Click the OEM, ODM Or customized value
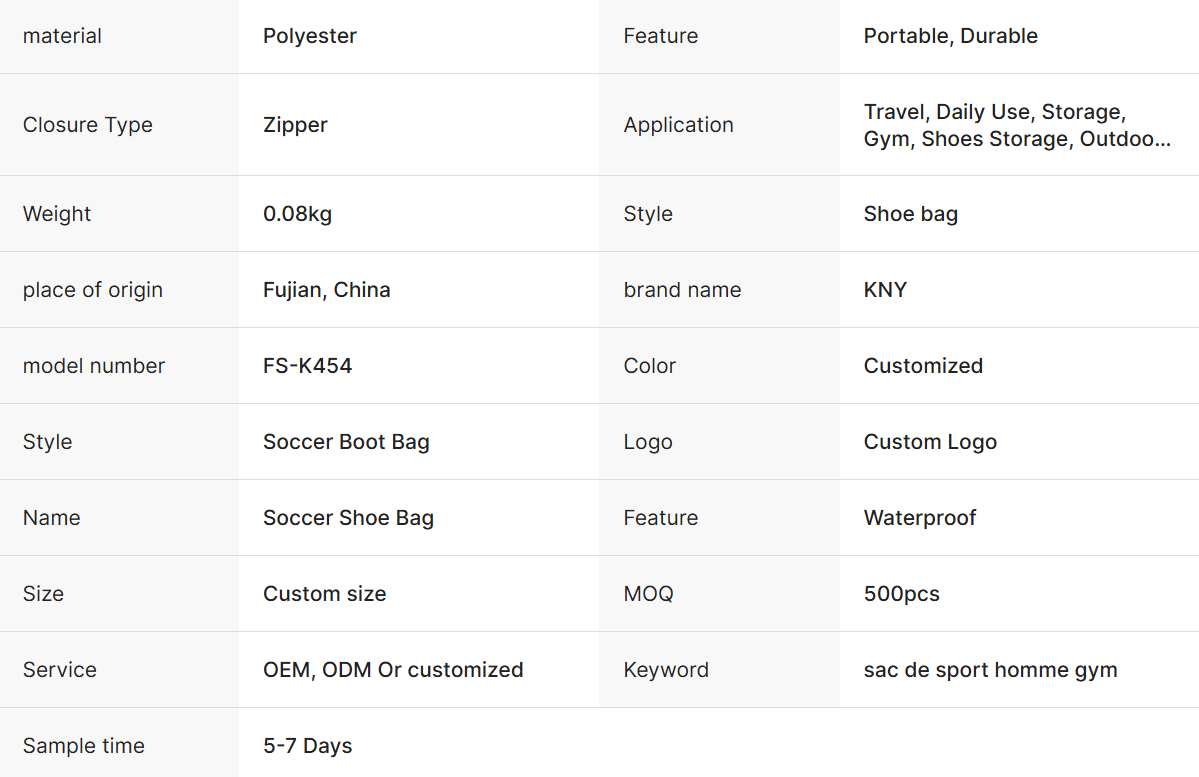The width and height of the screenshot is (1199, 777). tap(393, 670)
